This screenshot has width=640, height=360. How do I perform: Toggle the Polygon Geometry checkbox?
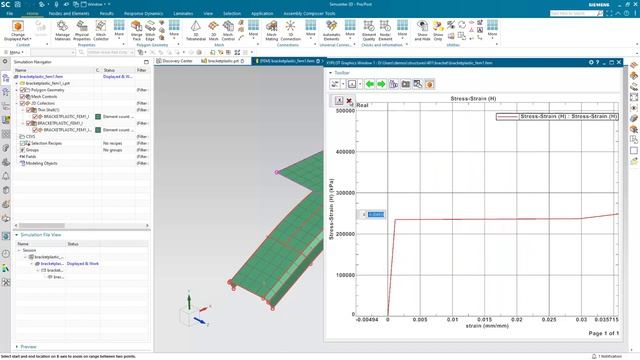click(x=22, y=90)
